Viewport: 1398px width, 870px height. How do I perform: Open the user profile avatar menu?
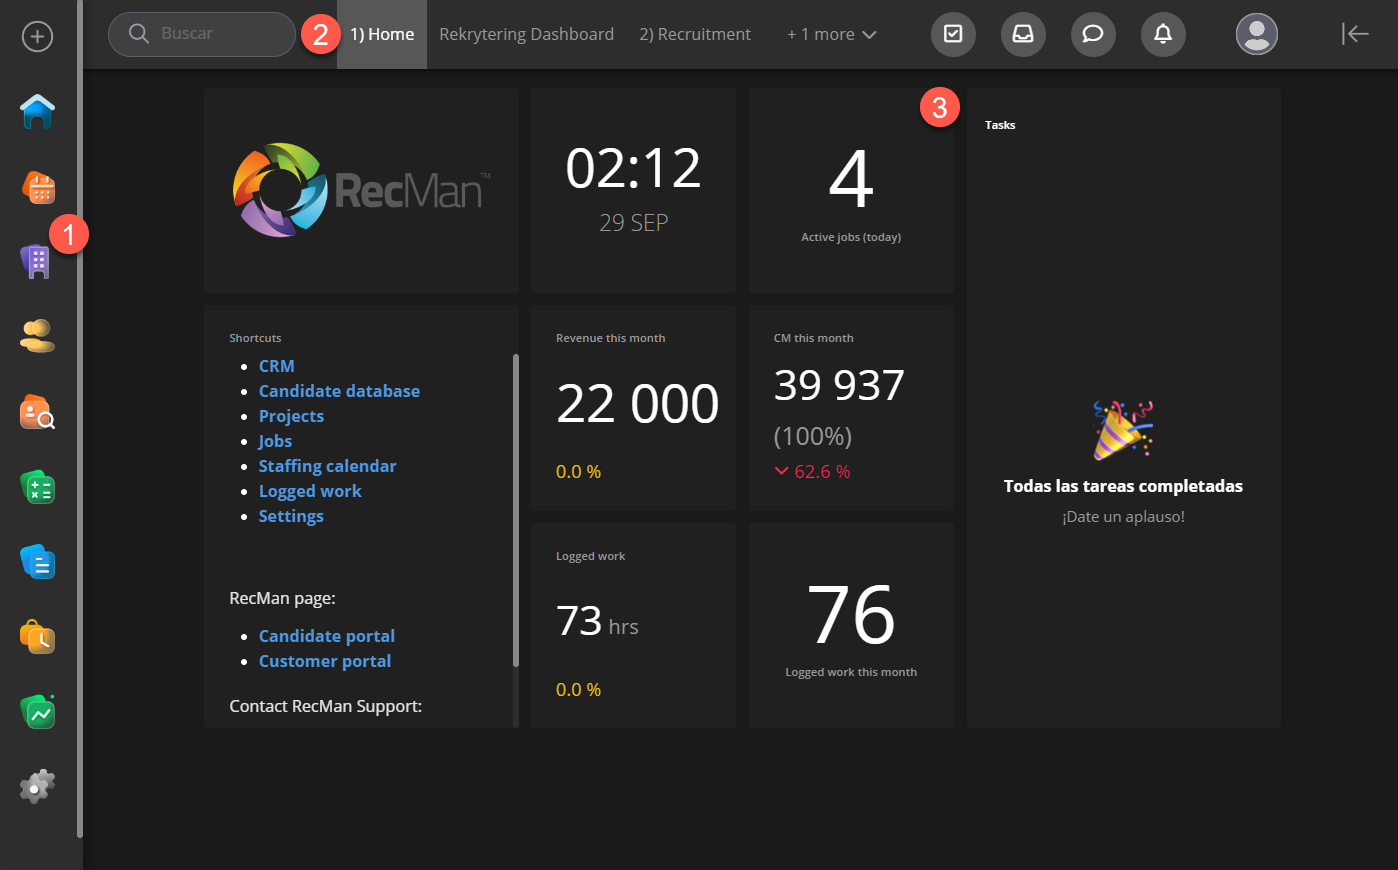1257,34
